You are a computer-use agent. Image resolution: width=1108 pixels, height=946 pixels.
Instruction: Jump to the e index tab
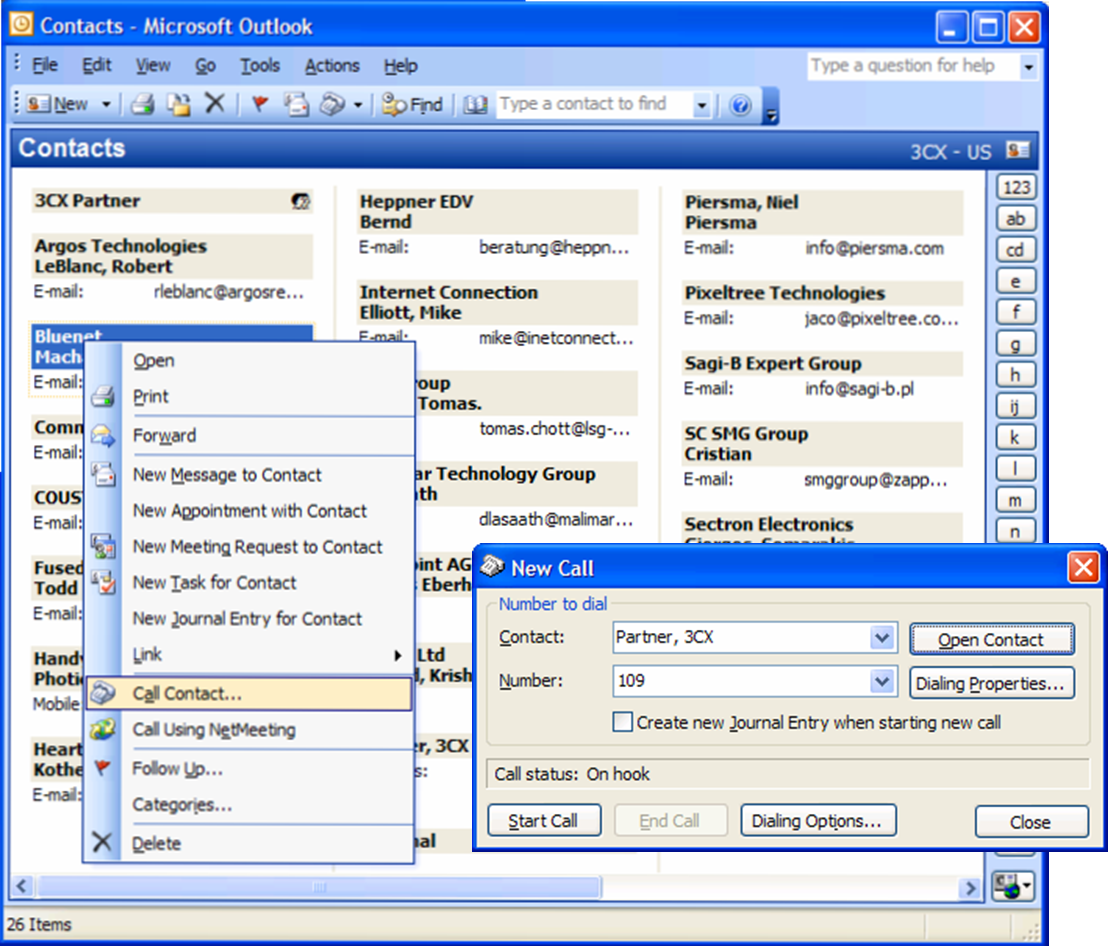[1016, 280]
